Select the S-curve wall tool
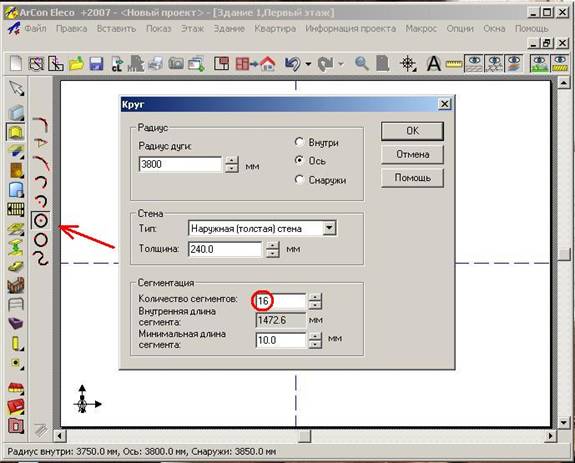The width and height of the screenshot is (575, 463). [40, 258]
